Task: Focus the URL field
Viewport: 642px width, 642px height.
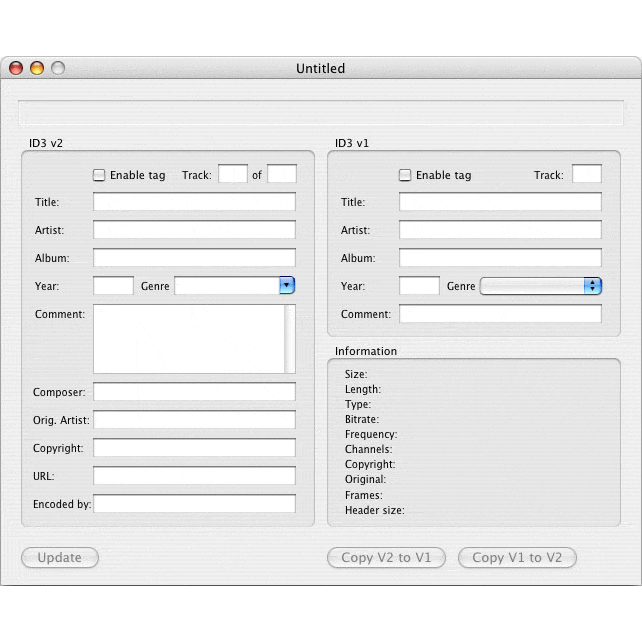Action: [x=194, y=475]
